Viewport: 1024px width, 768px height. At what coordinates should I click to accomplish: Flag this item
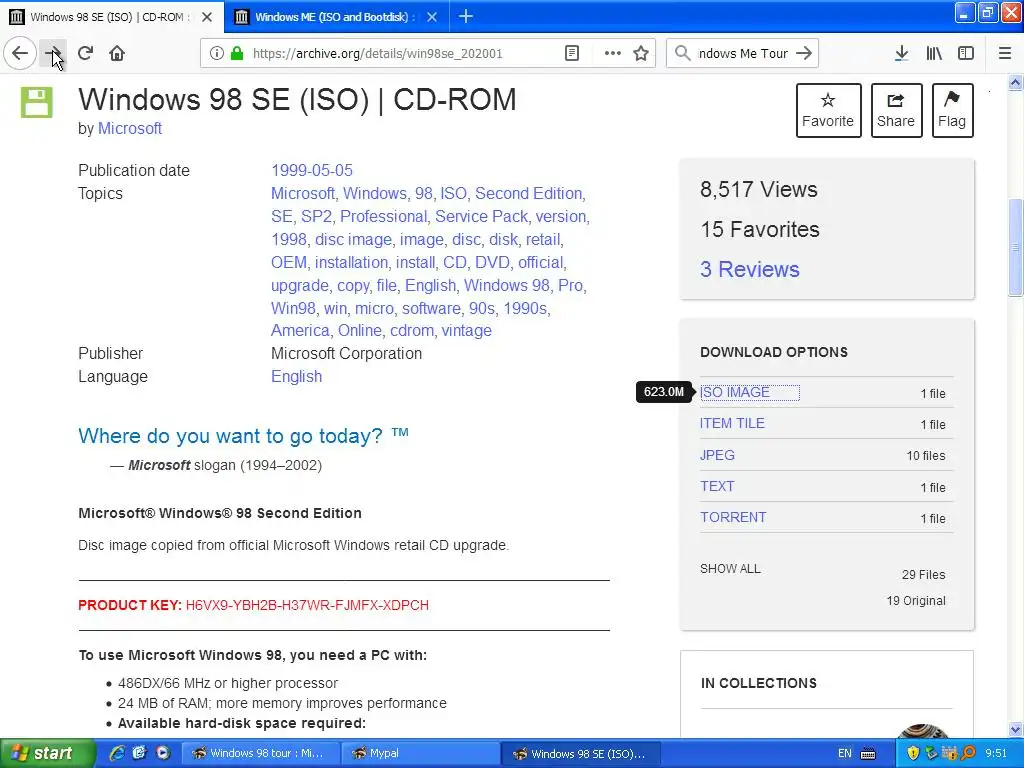tap(952, 110)
